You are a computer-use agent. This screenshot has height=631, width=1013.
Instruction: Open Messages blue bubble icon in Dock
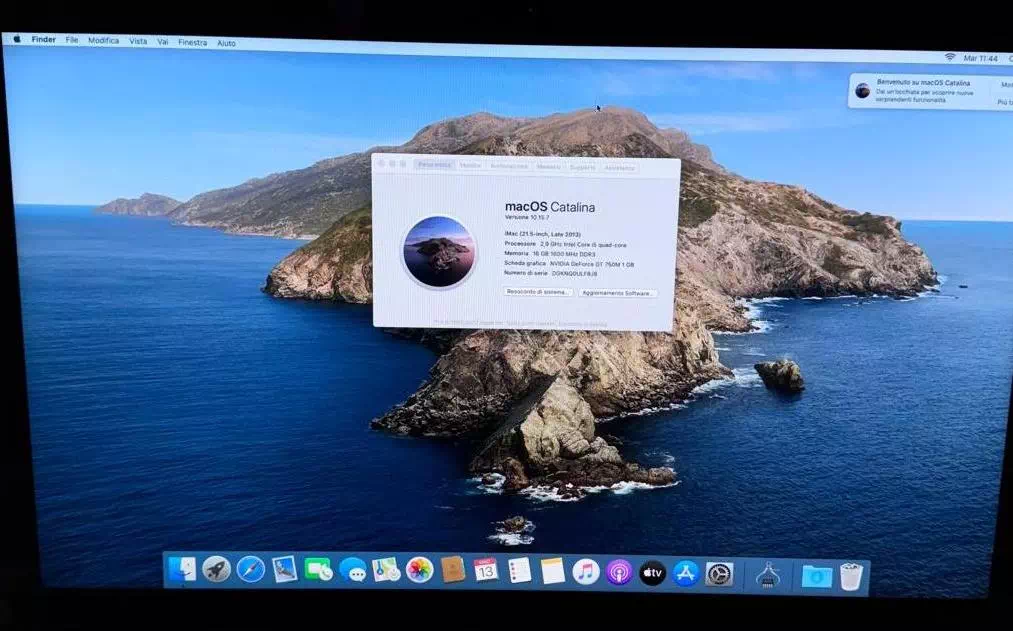click(352, 570)
